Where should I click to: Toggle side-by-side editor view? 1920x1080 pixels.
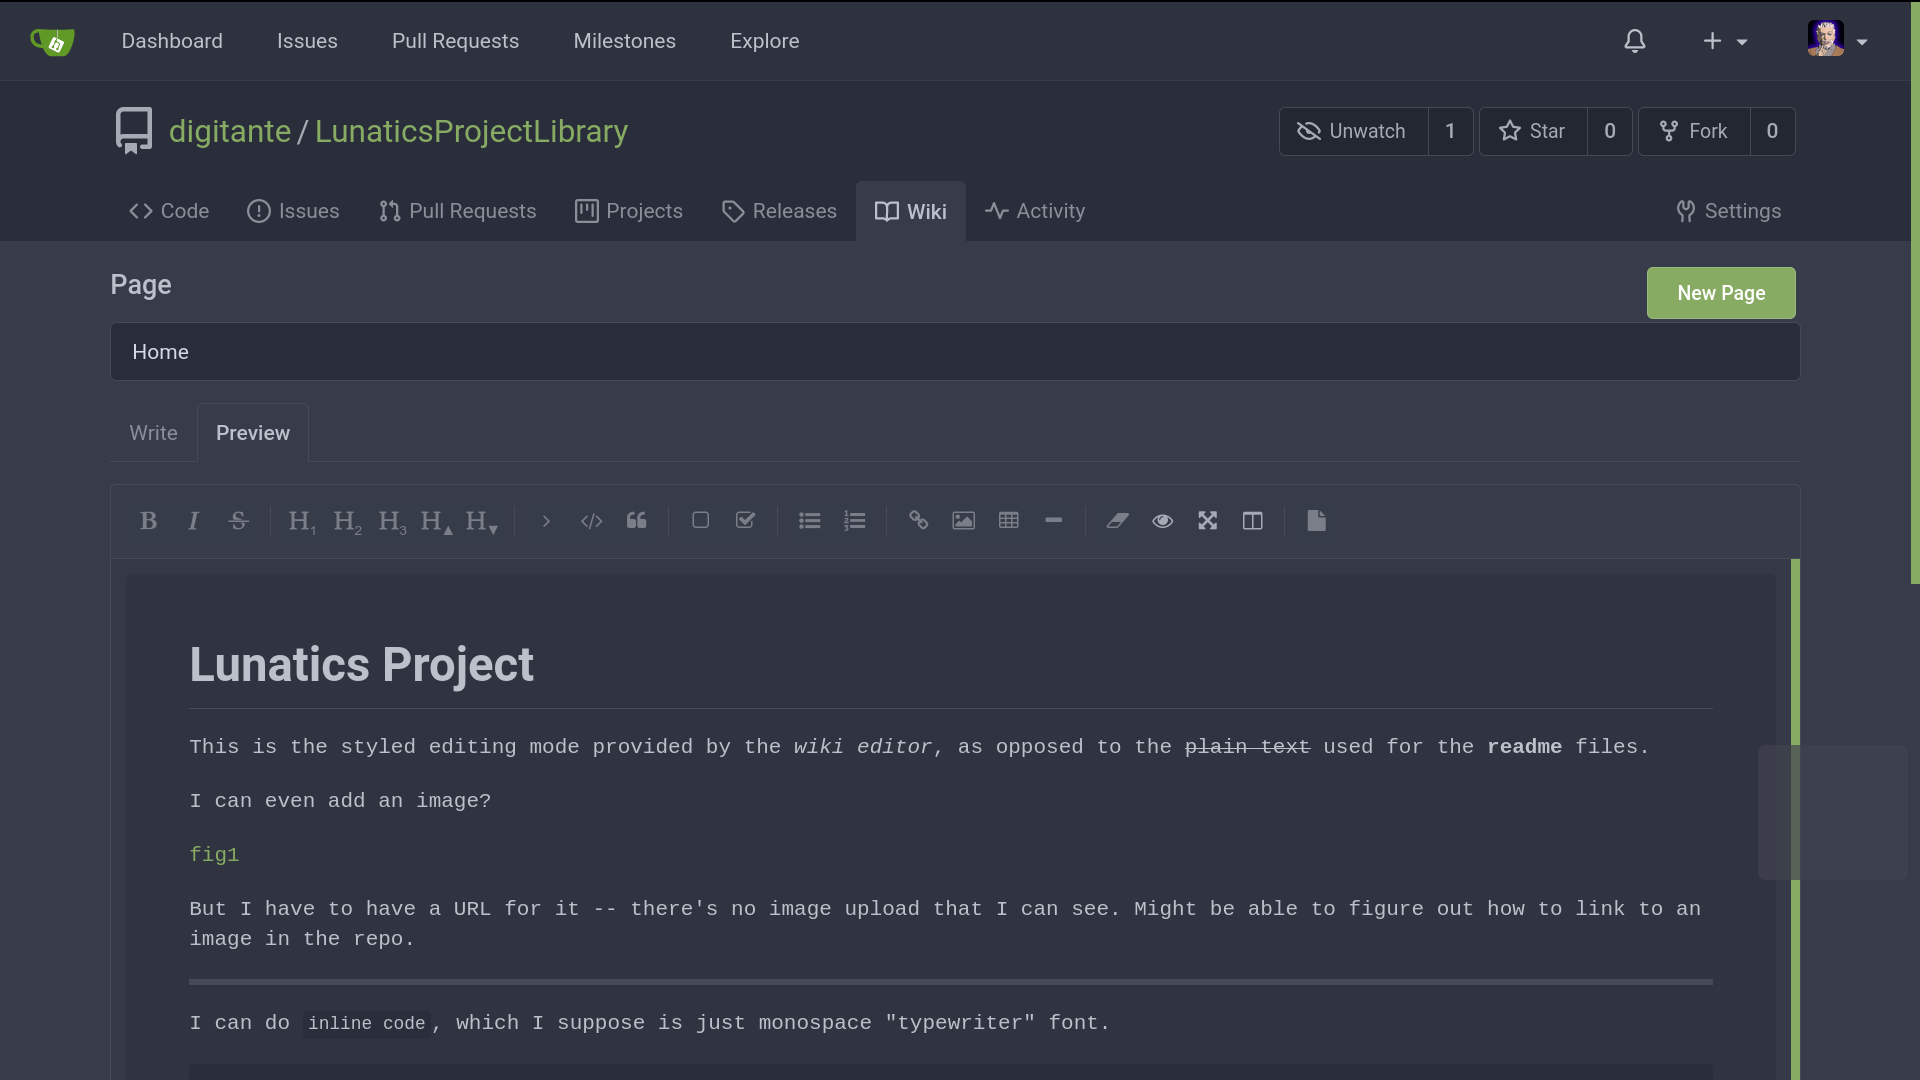1252,521
